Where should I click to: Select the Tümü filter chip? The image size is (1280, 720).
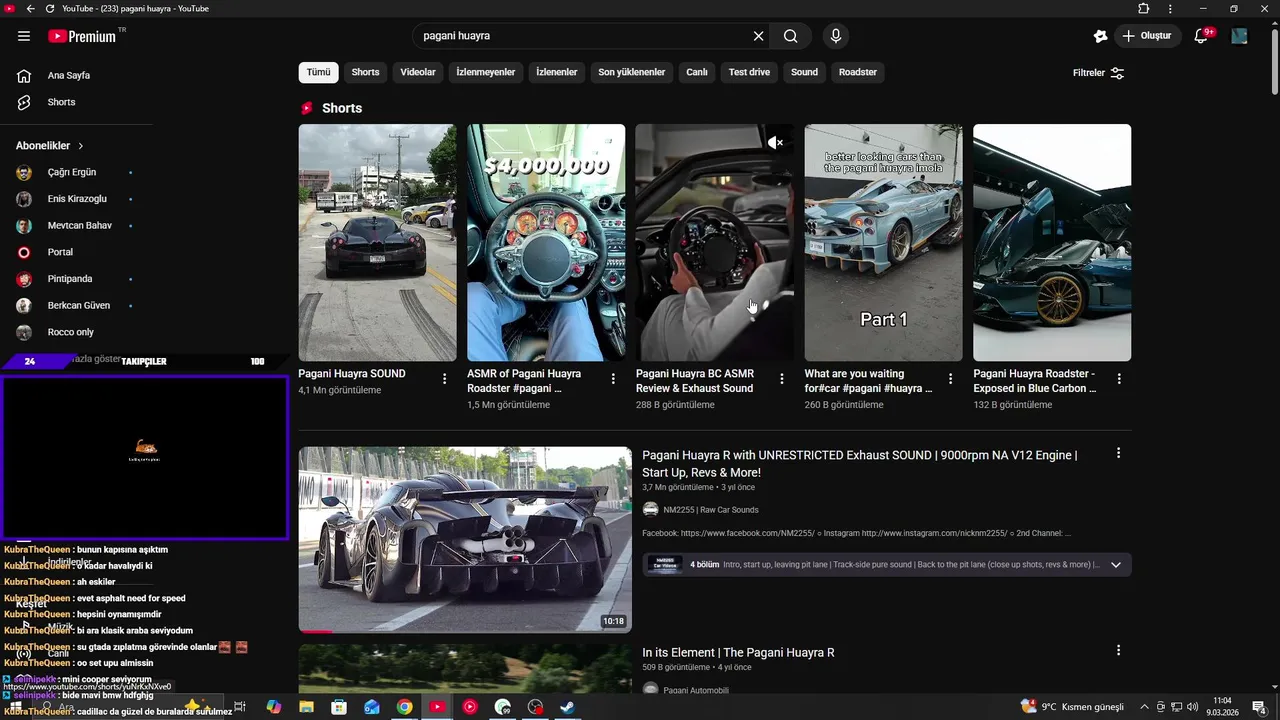point(318,72)
